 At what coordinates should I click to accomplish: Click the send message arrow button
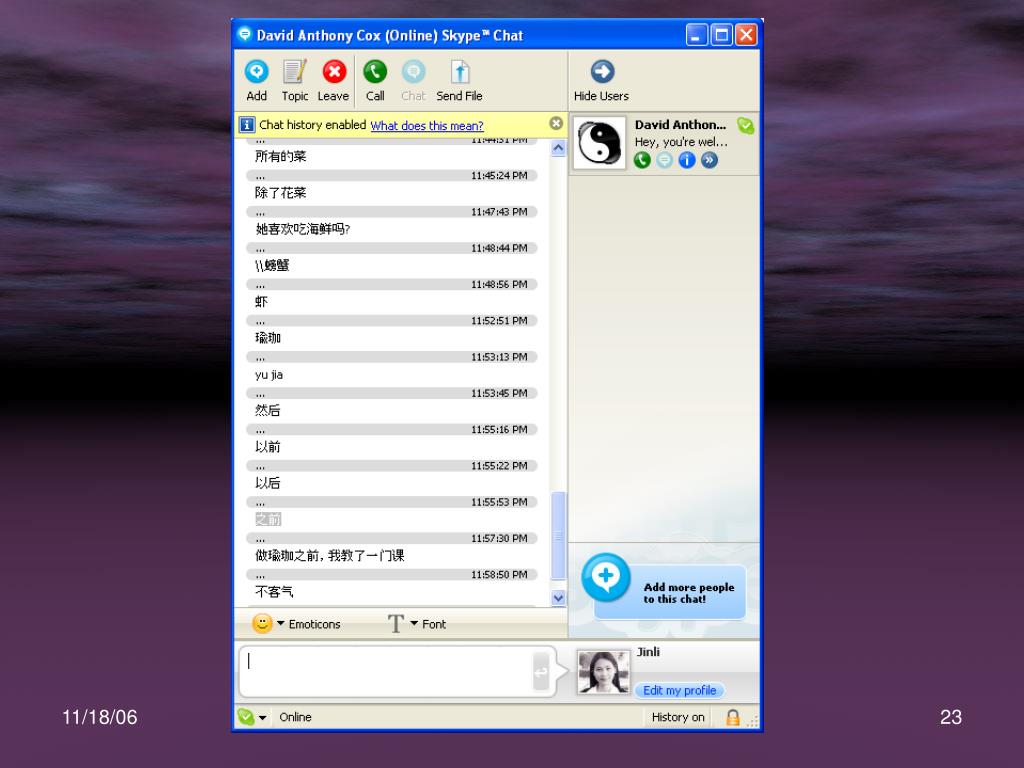(x=541, y=671)
